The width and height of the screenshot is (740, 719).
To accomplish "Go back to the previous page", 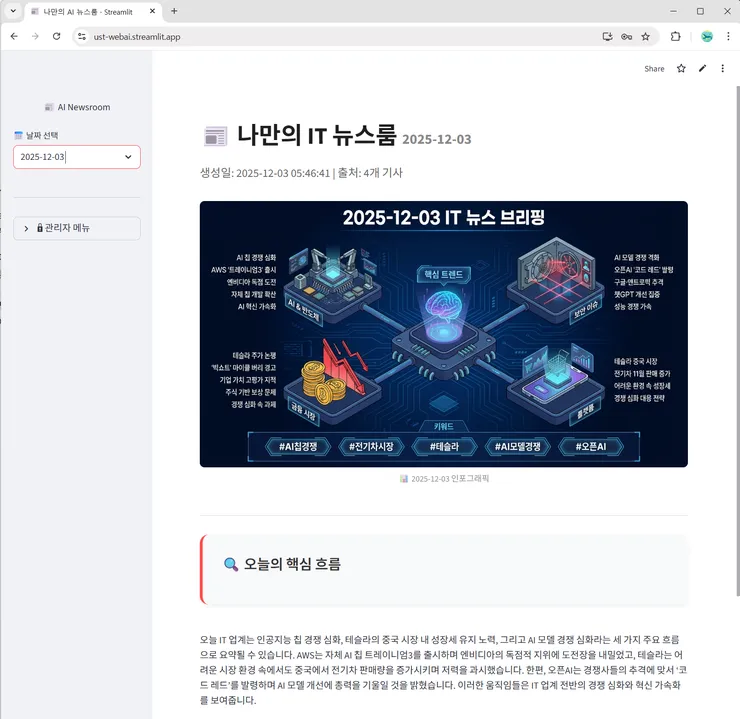I will 14,36.
